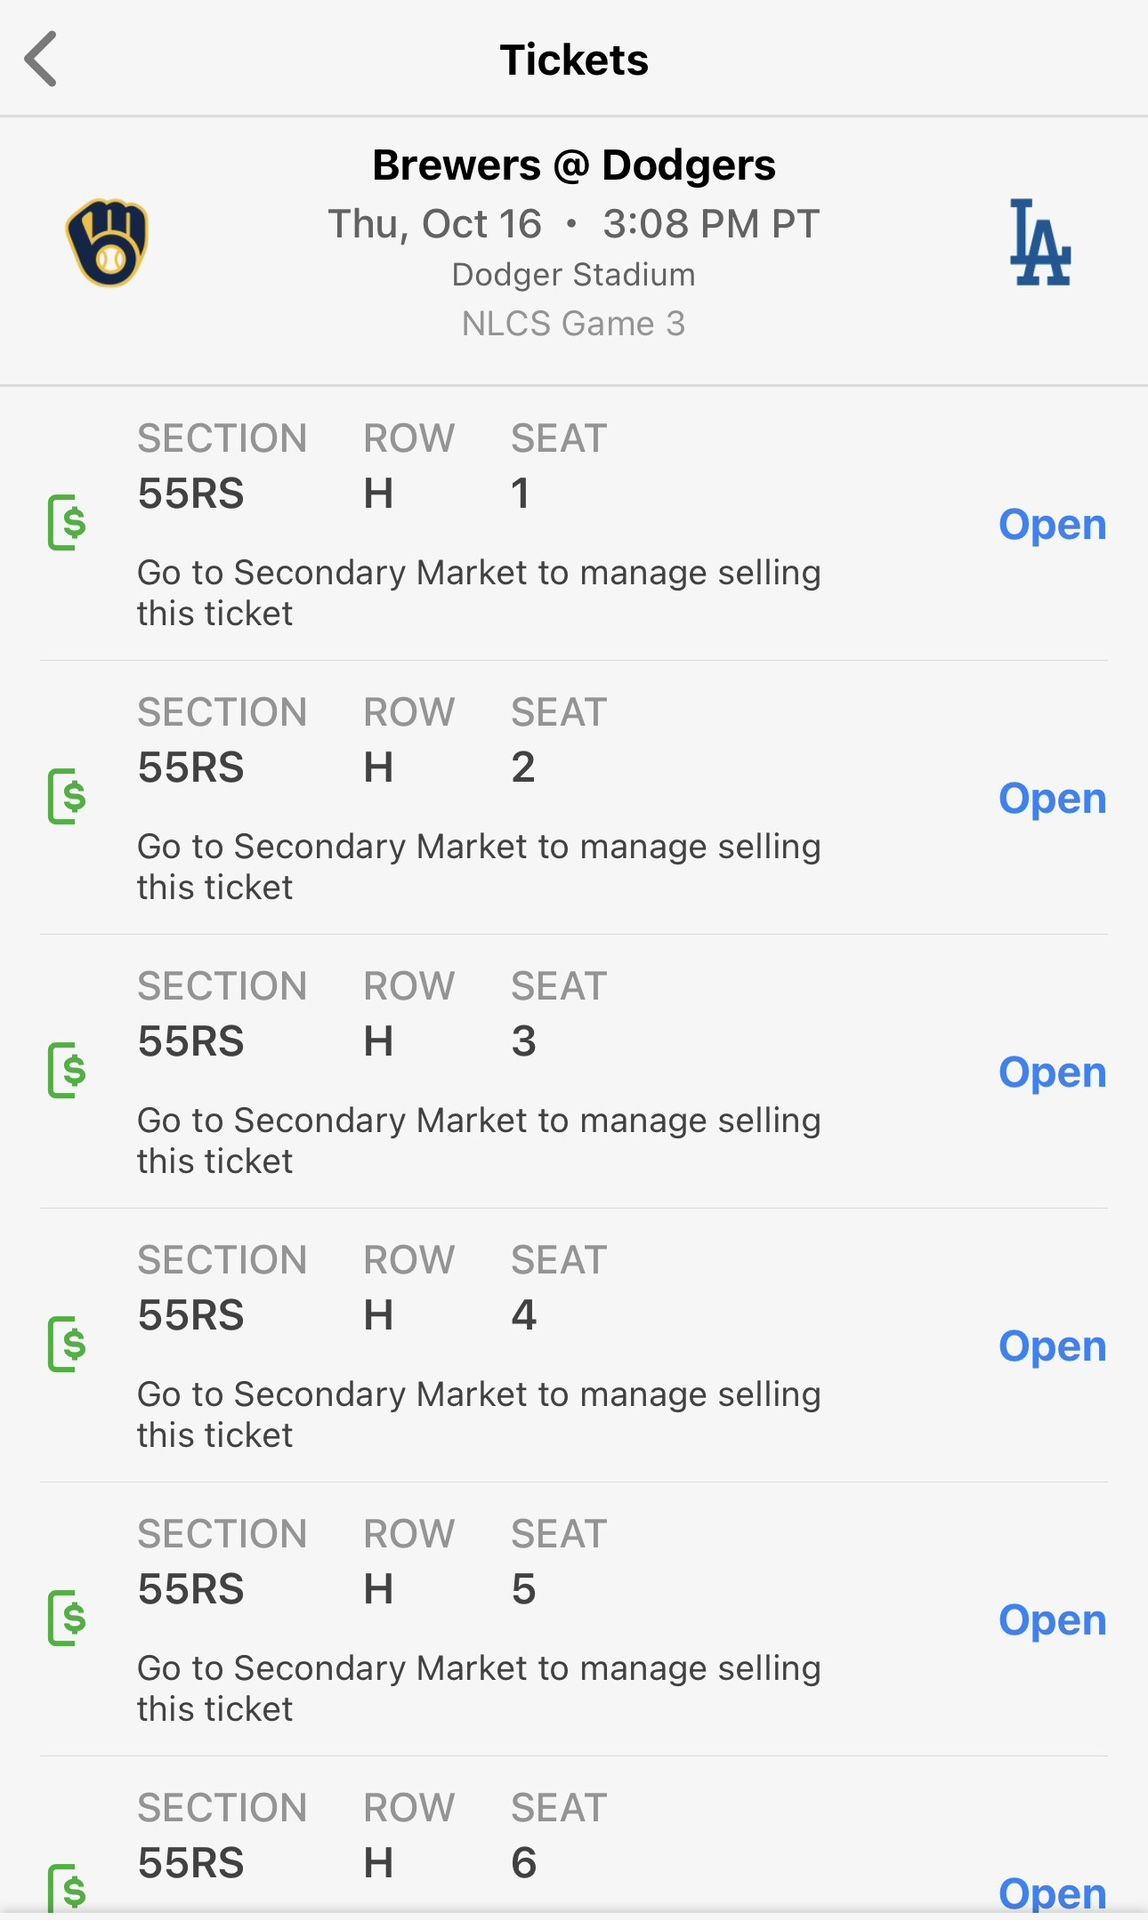Viewport: 1148px width, 1920px height.
Task: Open the ticket for seat 1
Action: click(1052, 524)
